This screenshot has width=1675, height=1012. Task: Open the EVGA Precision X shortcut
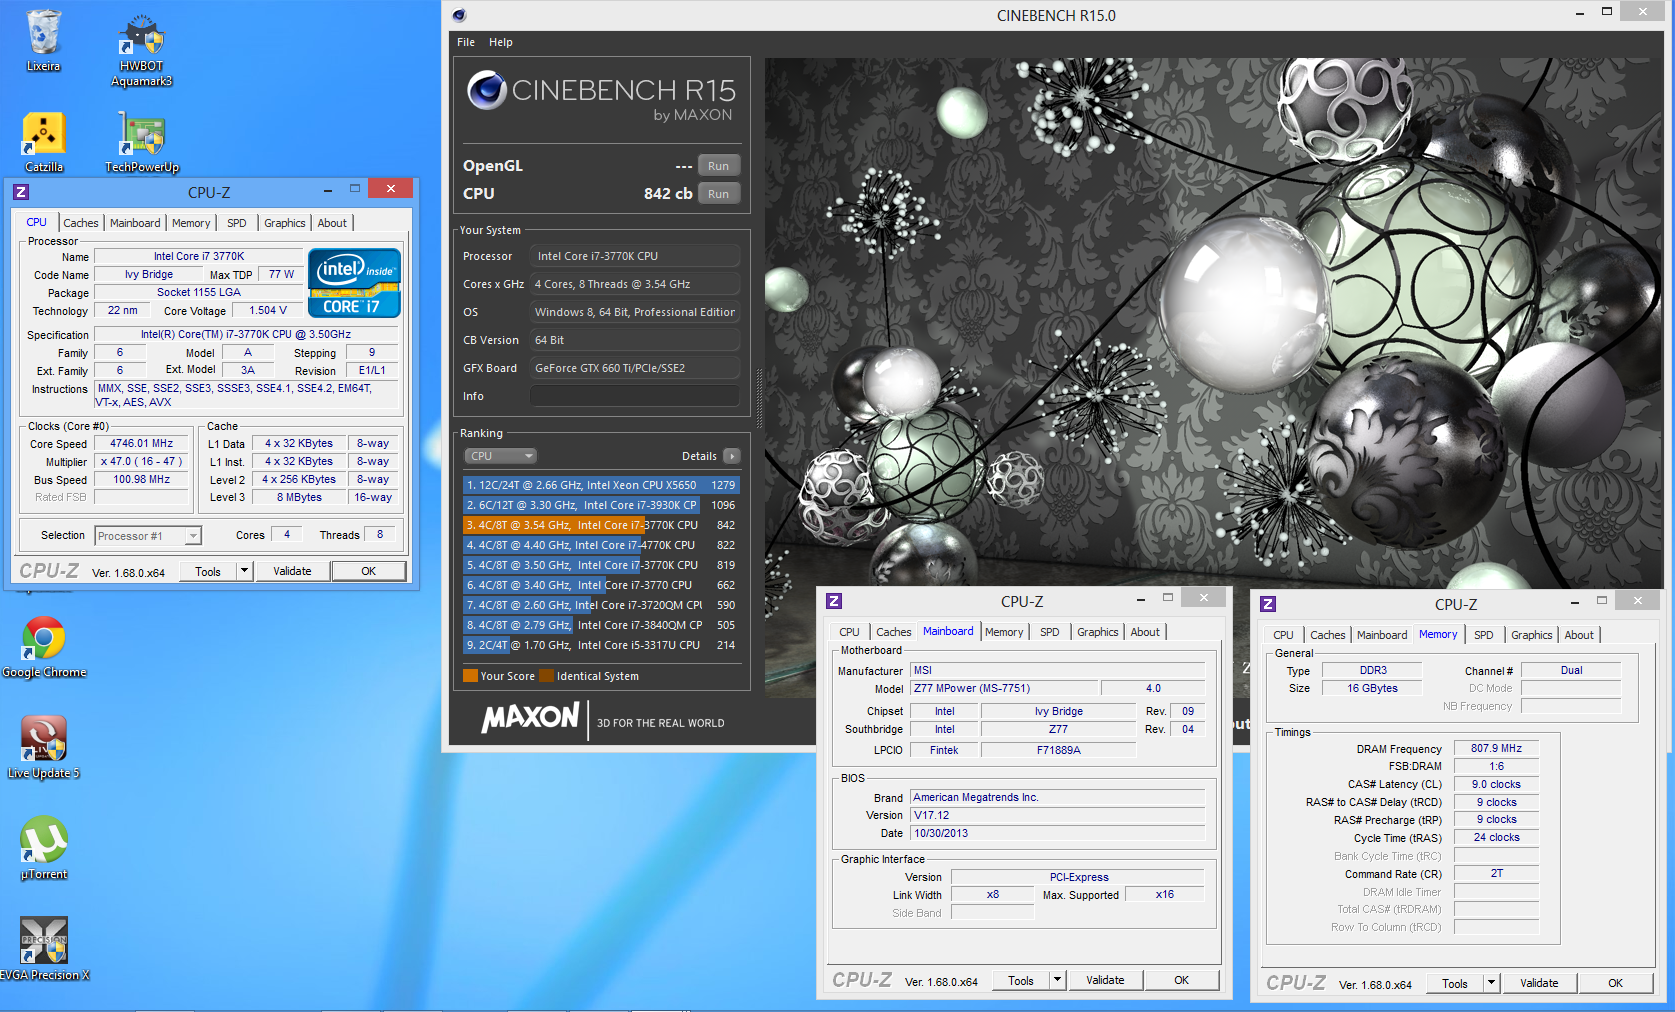(x=44, y=950)
